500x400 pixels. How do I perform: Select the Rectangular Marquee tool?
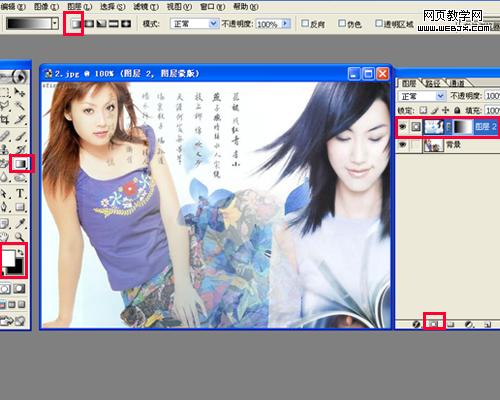(5, 92)
